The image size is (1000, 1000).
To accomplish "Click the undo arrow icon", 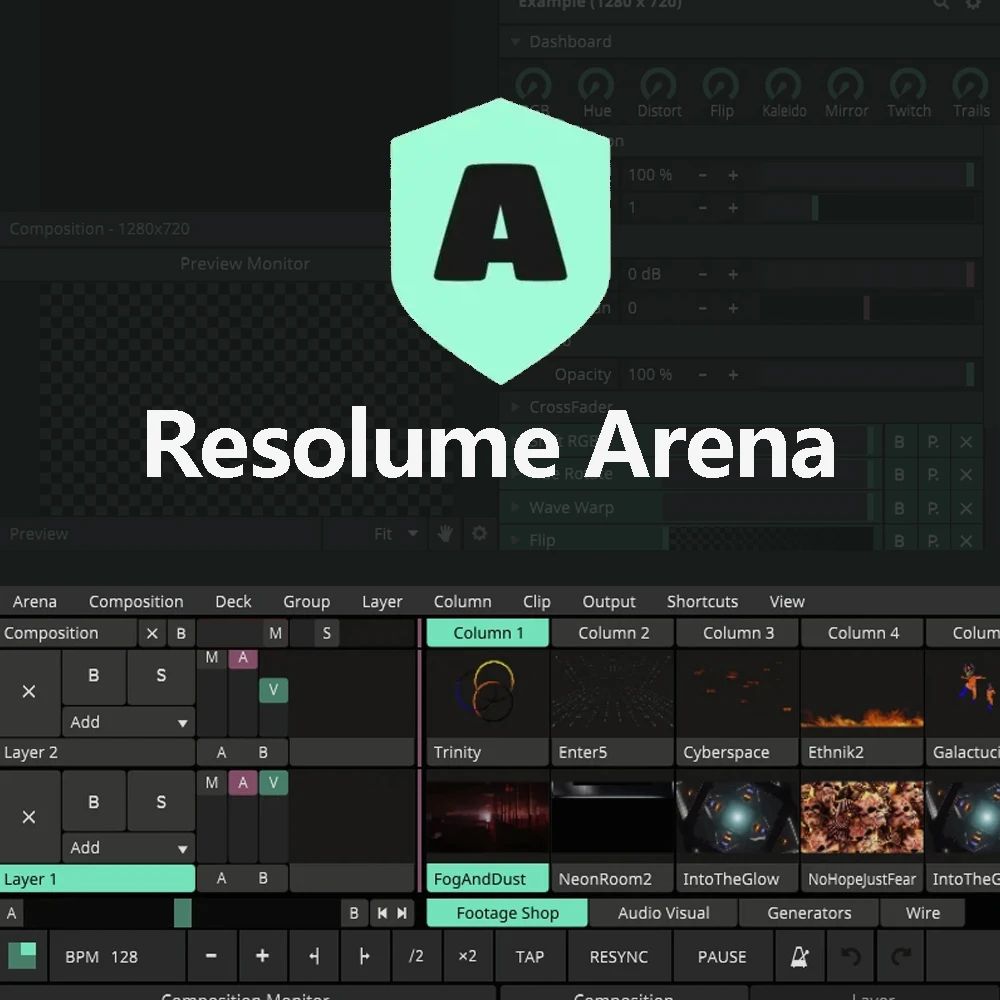I will (x=850, y=956).
